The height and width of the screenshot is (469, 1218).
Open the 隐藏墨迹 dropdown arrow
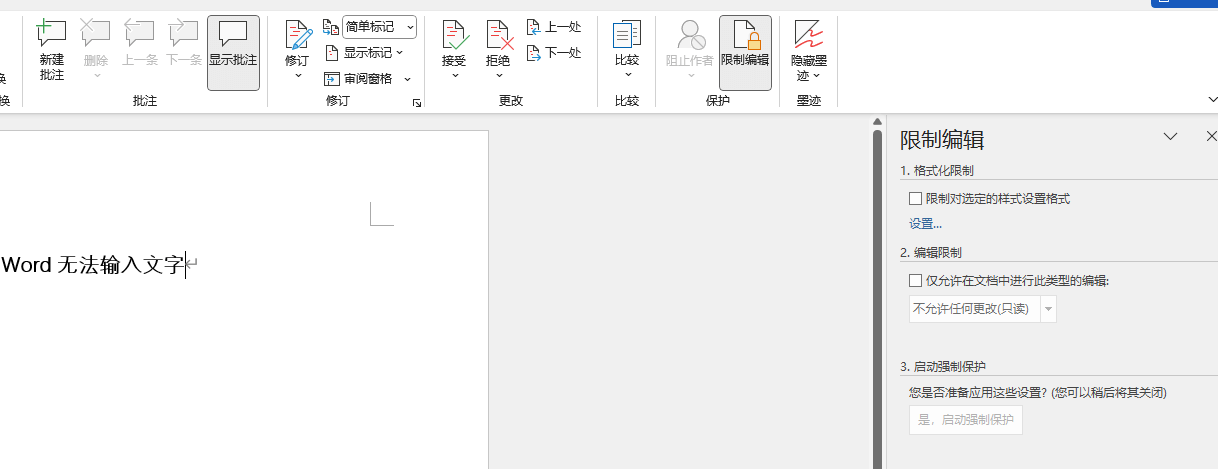click(816, 76)
